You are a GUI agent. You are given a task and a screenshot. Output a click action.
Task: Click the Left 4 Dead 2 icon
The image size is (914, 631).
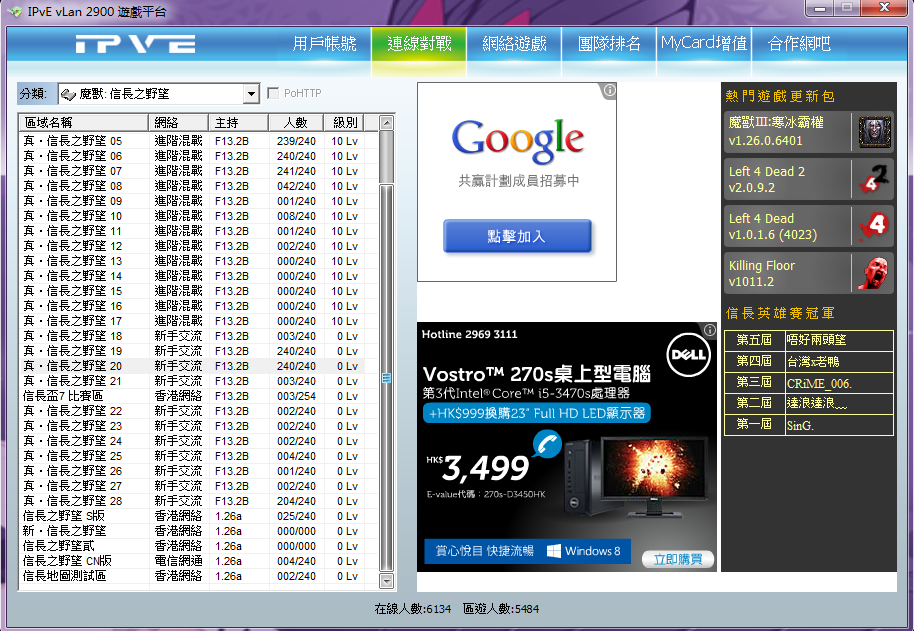pos(873,179)
